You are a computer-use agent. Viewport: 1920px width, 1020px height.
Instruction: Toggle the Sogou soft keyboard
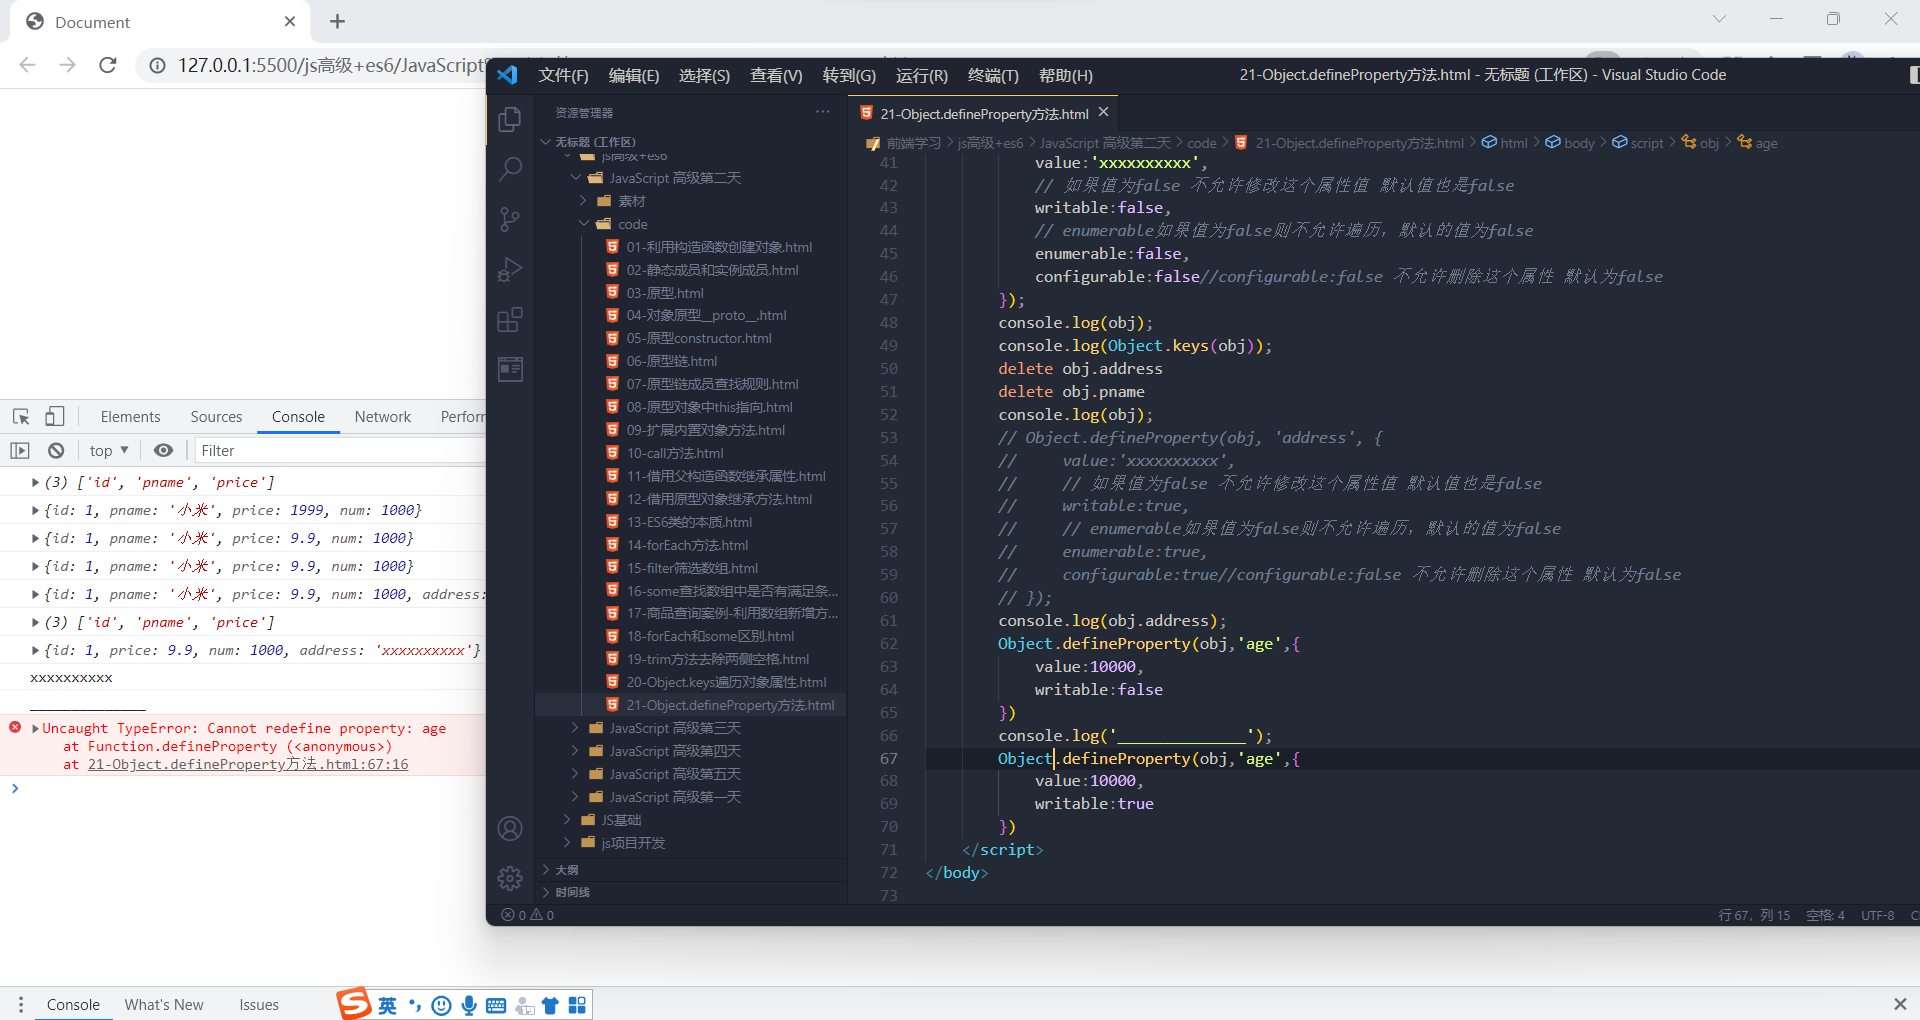click(x=496, y=1005)
